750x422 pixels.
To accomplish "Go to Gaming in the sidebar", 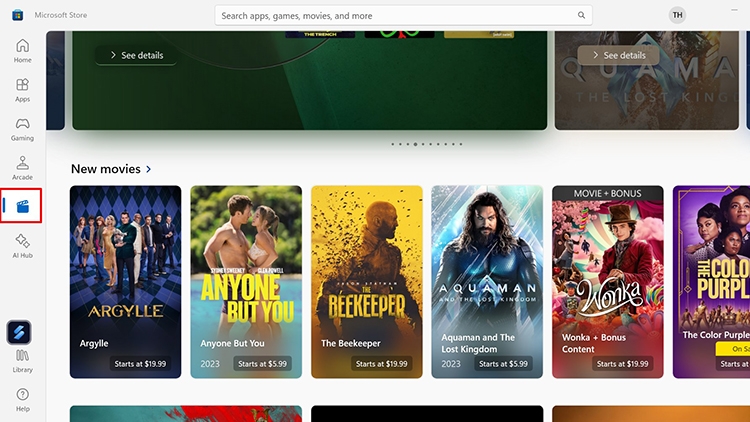I will click(22, 129).
